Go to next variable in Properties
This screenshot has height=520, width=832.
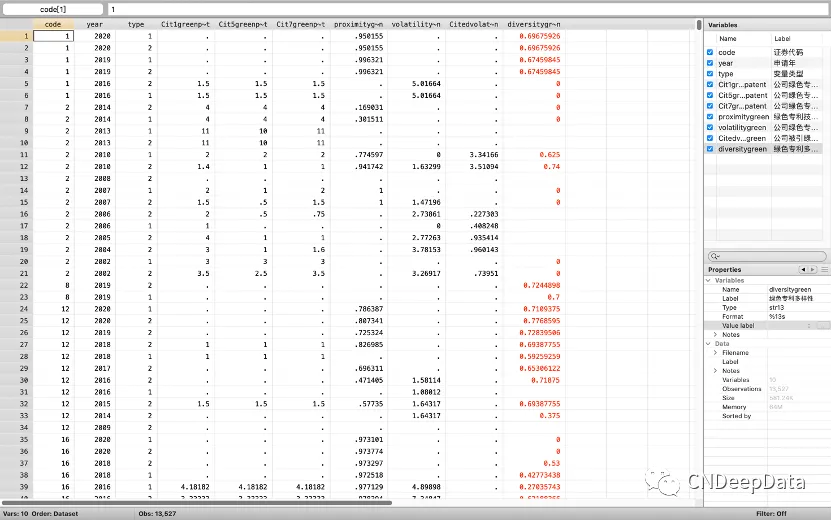click(x=812, y=270)
